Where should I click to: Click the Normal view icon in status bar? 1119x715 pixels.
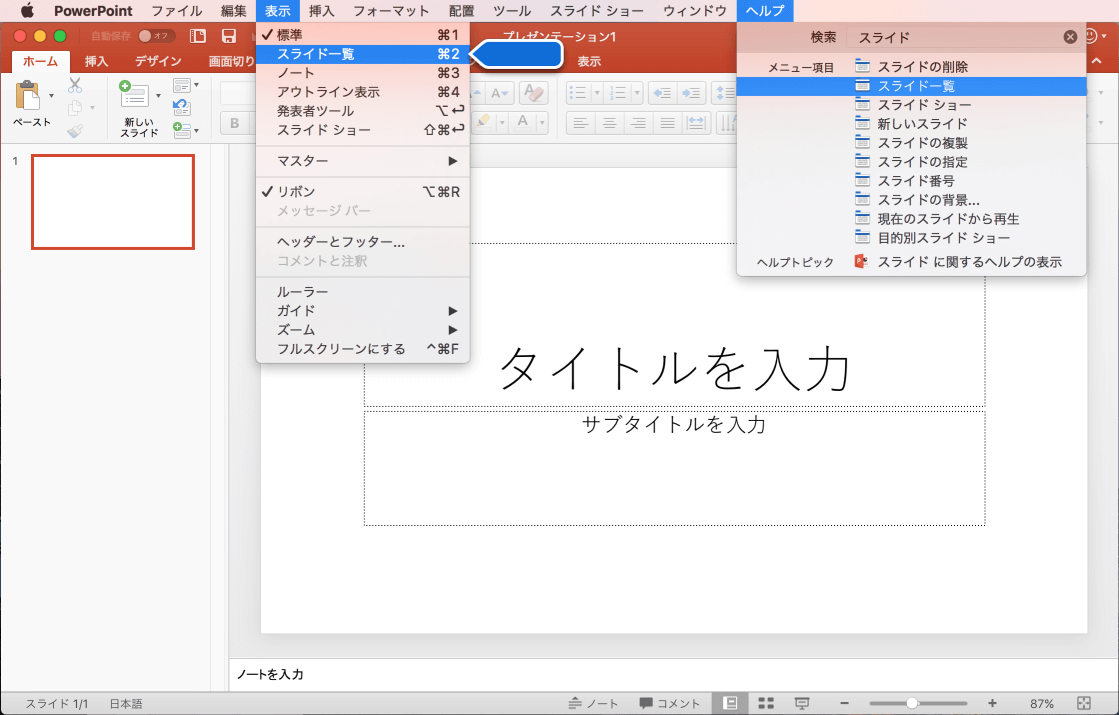pos(730,703)
